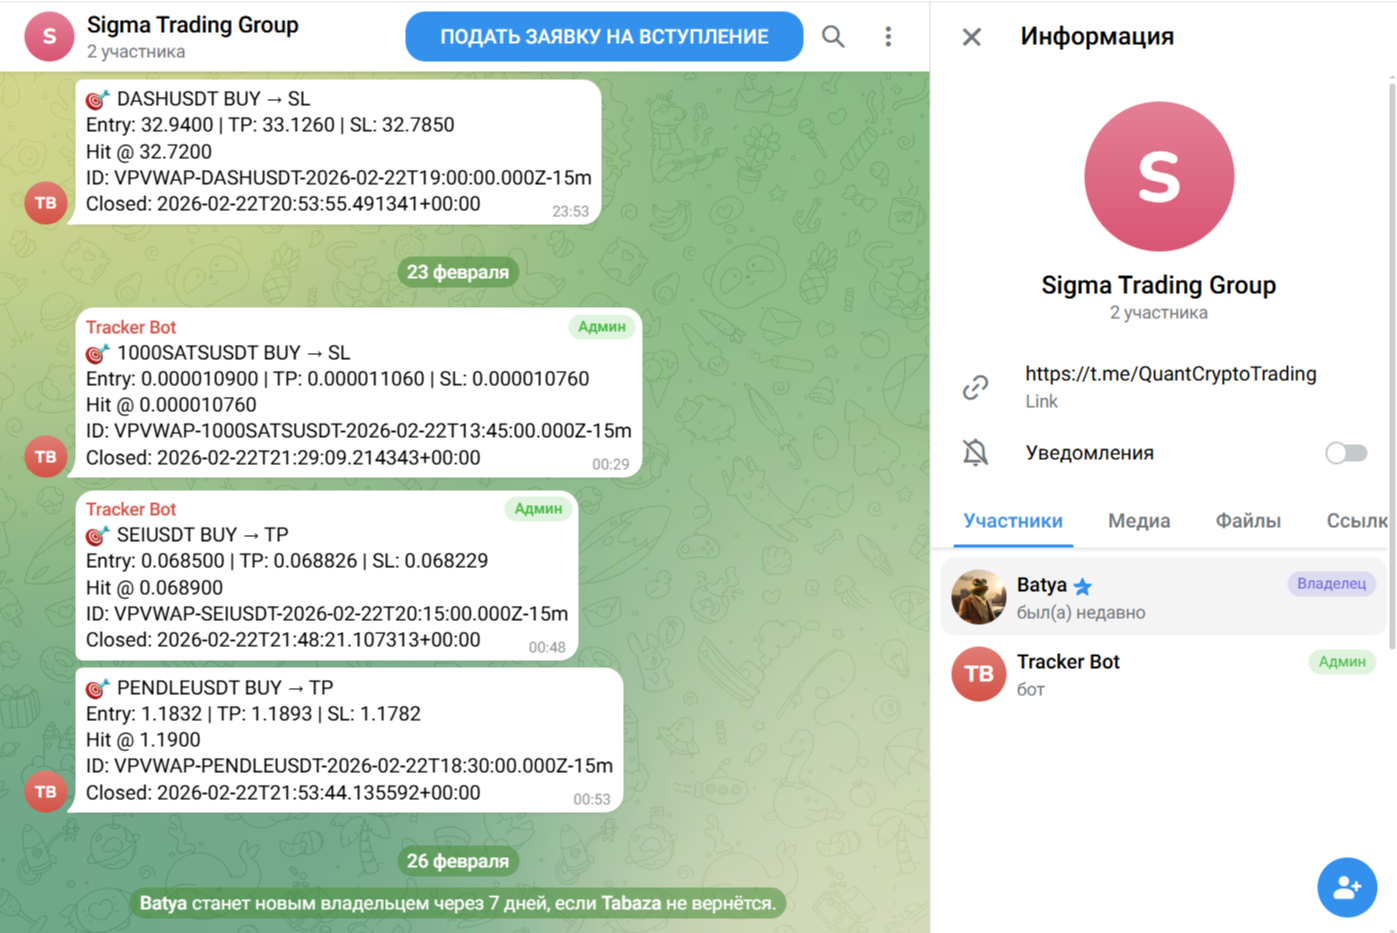Viewport: 1397px width, 933px height.
Task: Click the 00:53 timestamp on PENDLEUSDT message
Action: (592, 800)
